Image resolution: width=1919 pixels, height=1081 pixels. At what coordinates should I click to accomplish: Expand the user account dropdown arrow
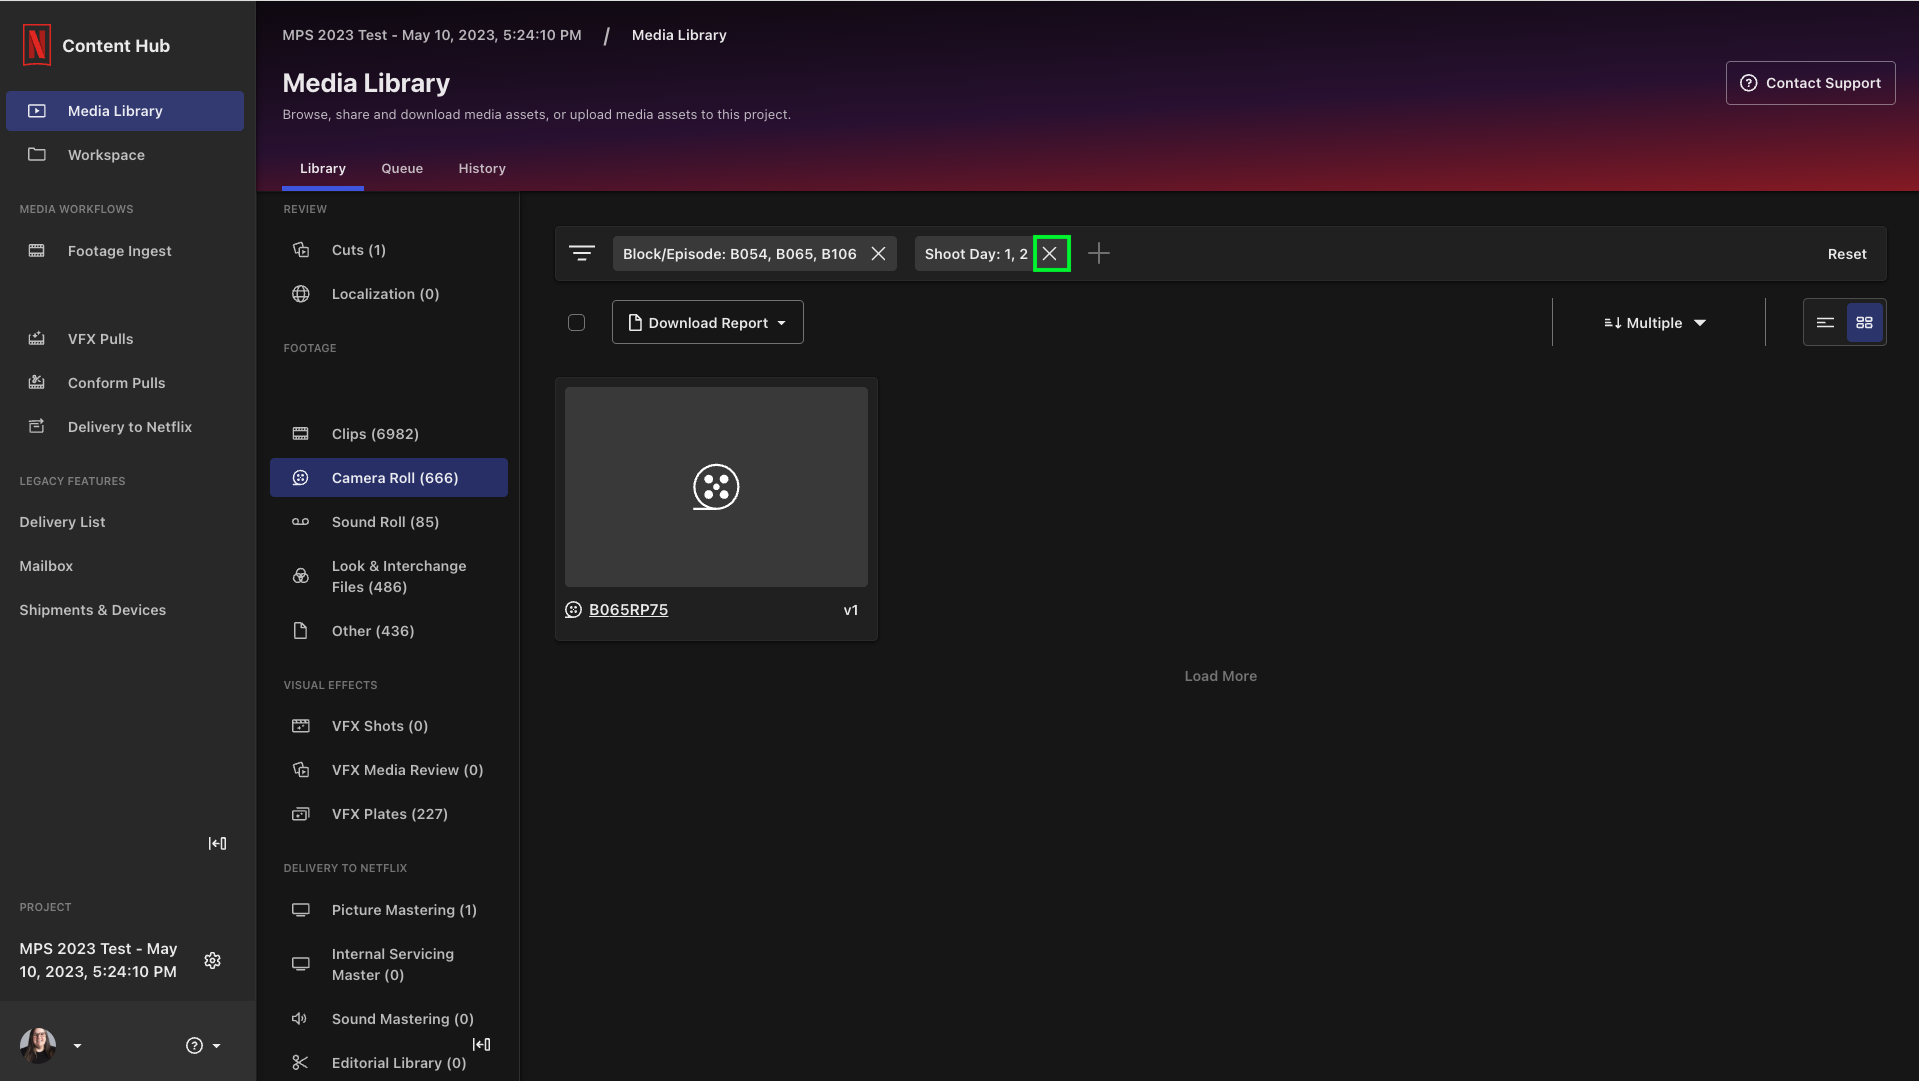point(77,1046)
